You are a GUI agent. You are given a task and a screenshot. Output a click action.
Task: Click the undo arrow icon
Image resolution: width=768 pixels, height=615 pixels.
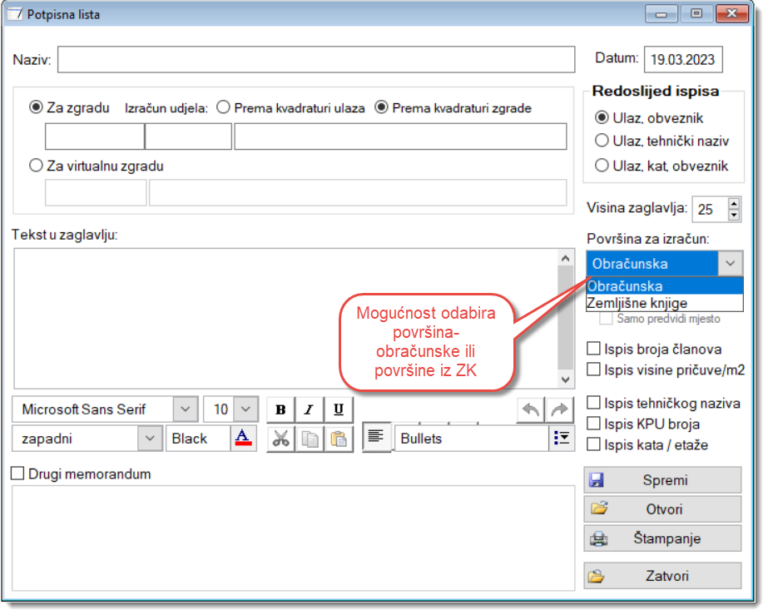pyautogui.click(x=530, y=409)
